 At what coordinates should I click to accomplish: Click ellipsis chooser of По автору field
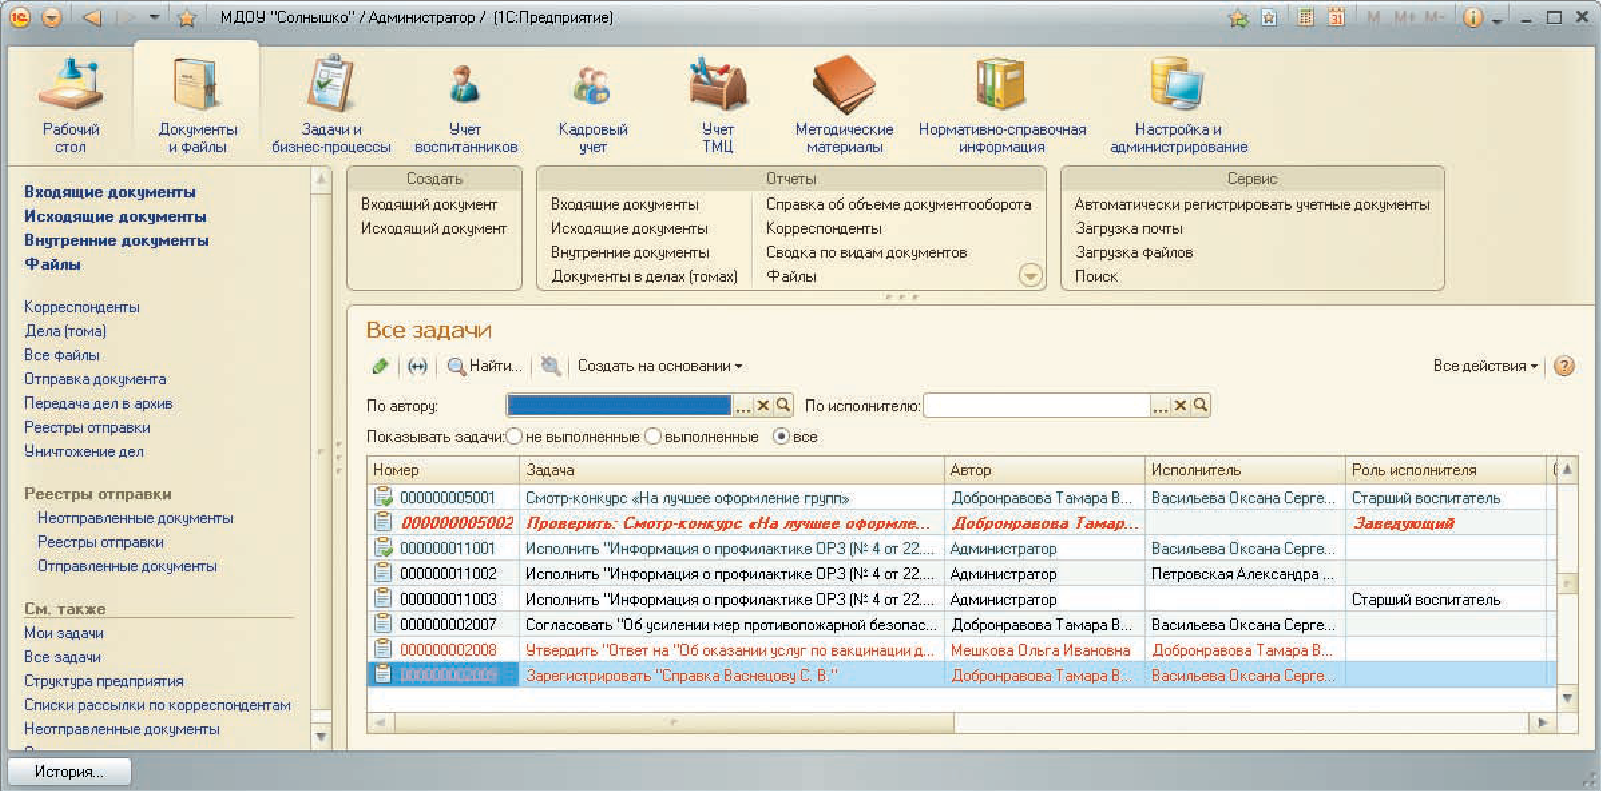click(x=743, y=405)
